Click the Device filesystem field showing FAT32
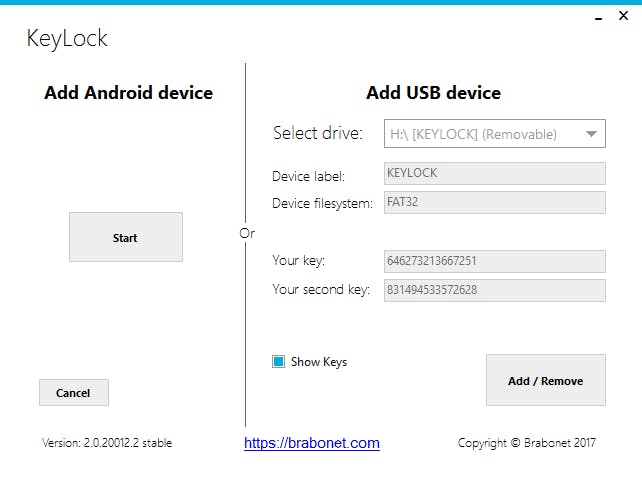 point(494,202)
